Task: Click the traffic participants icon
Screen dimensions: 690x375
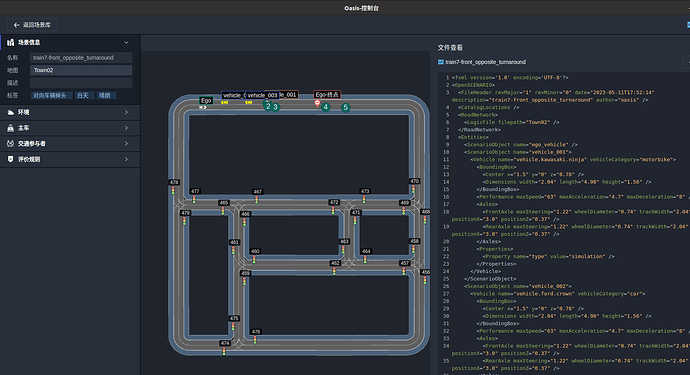Action: [11, 143]
